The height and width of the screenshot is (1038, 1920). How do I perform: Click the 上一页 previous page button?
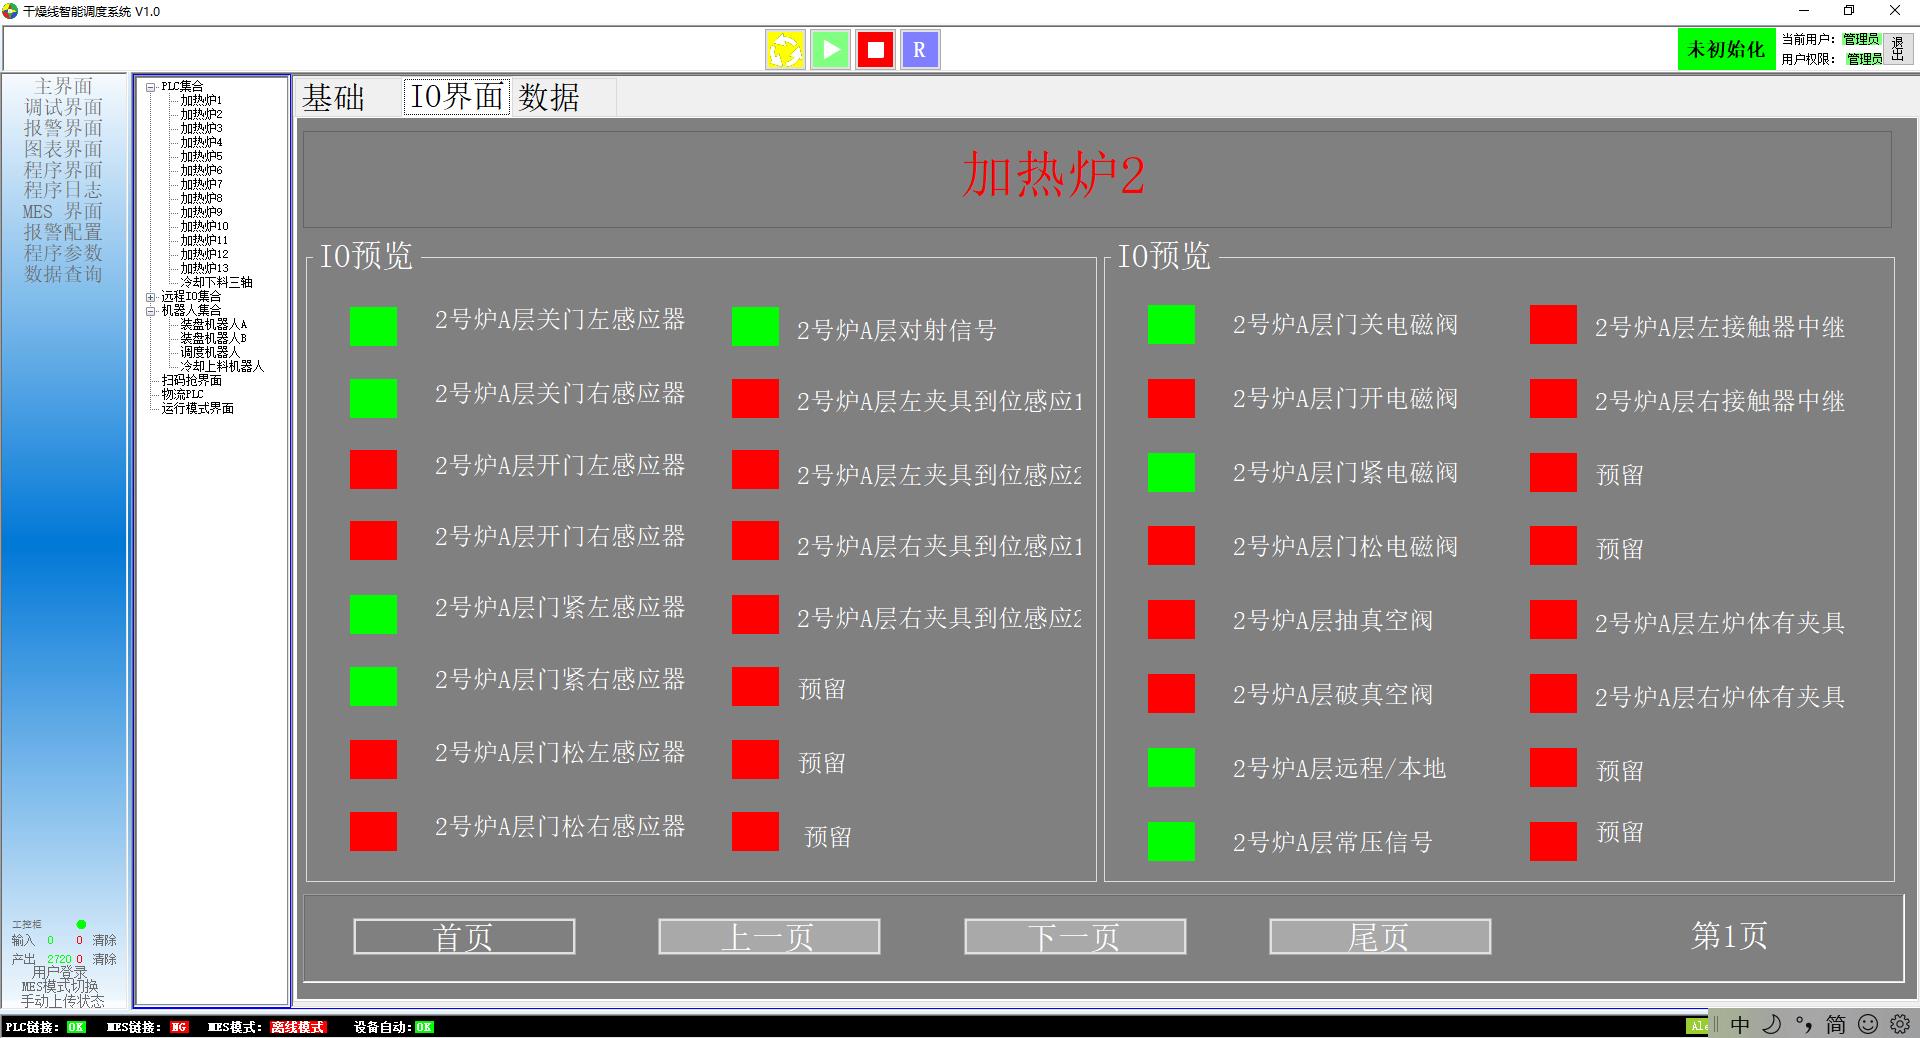click(769, 937)
